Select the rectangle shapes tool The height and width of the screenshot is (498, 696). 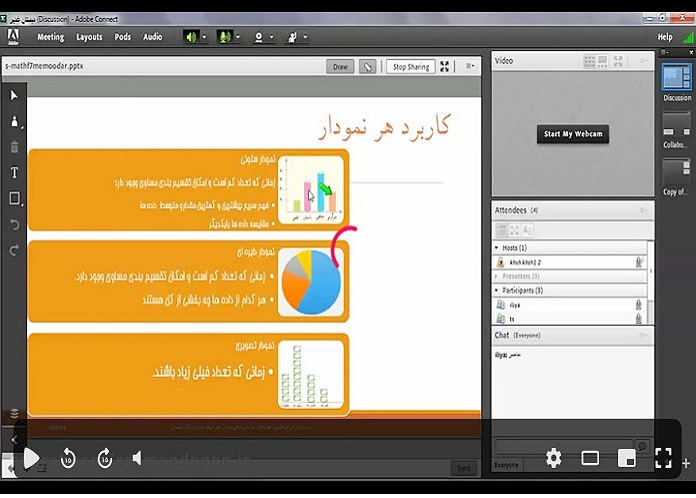14,198
